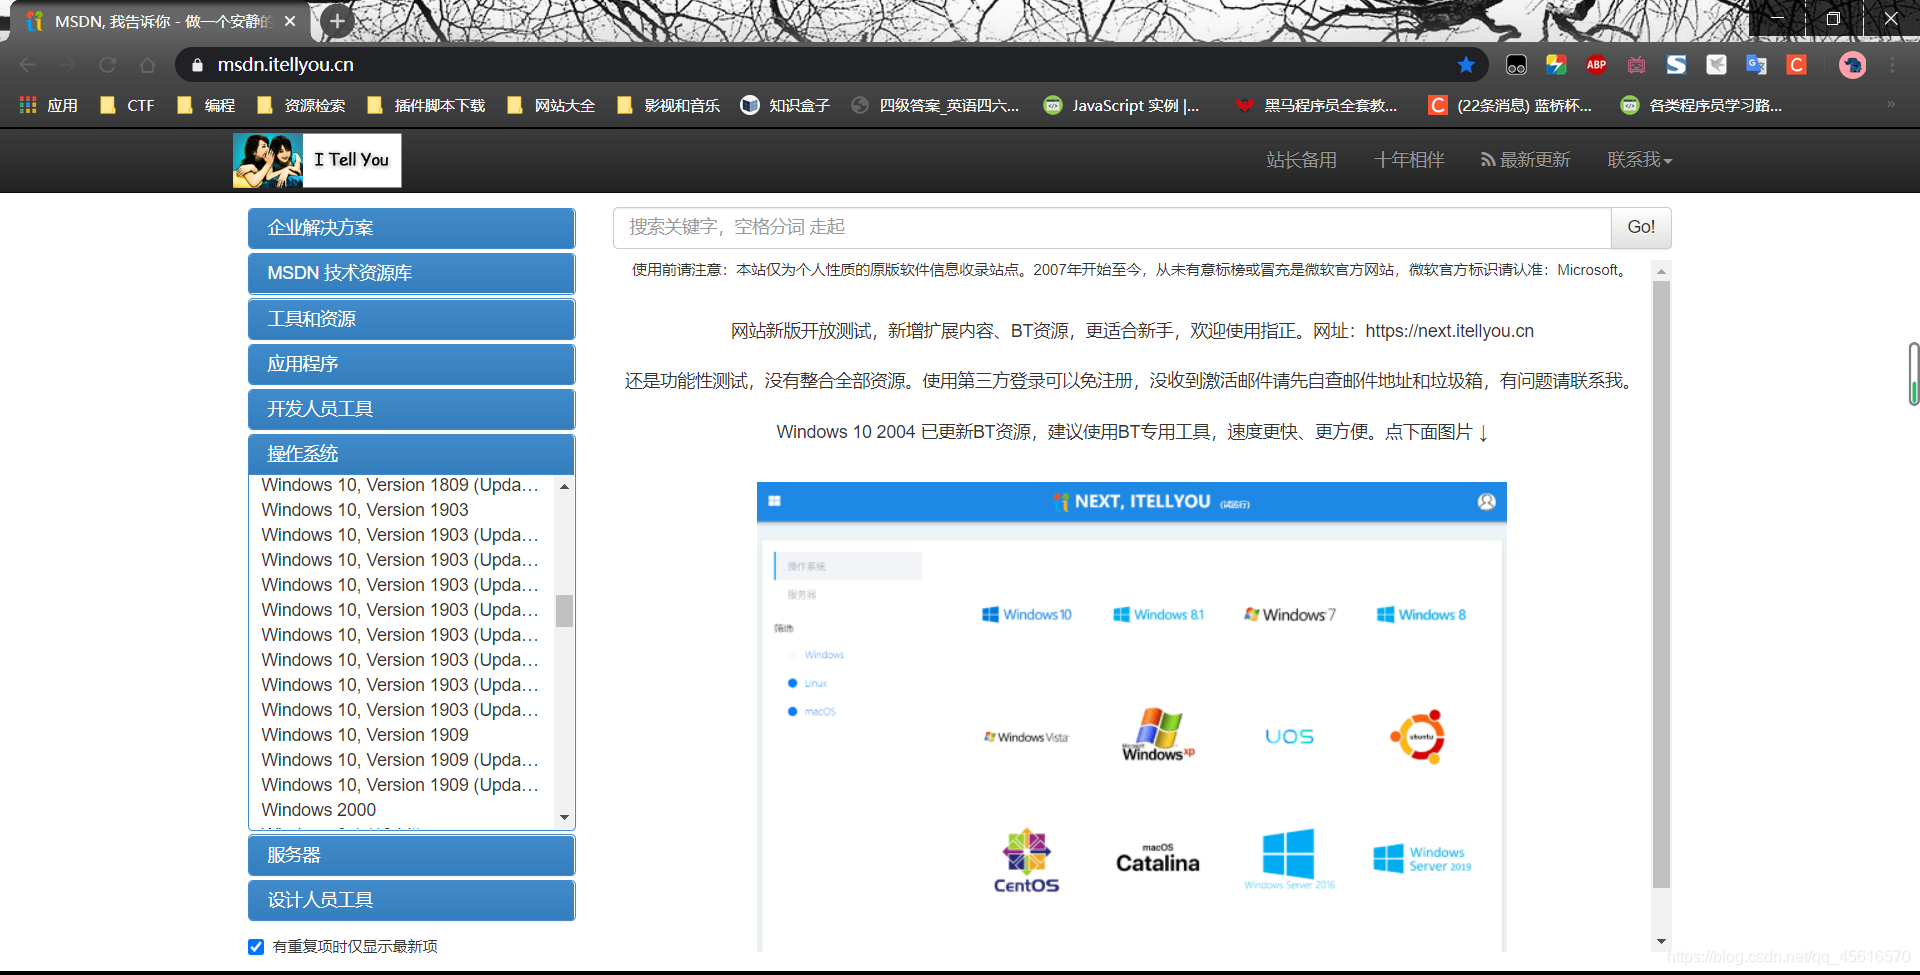
Task: Click the NEXT, ITELLYOU preview image
Action: [1131, 717]
